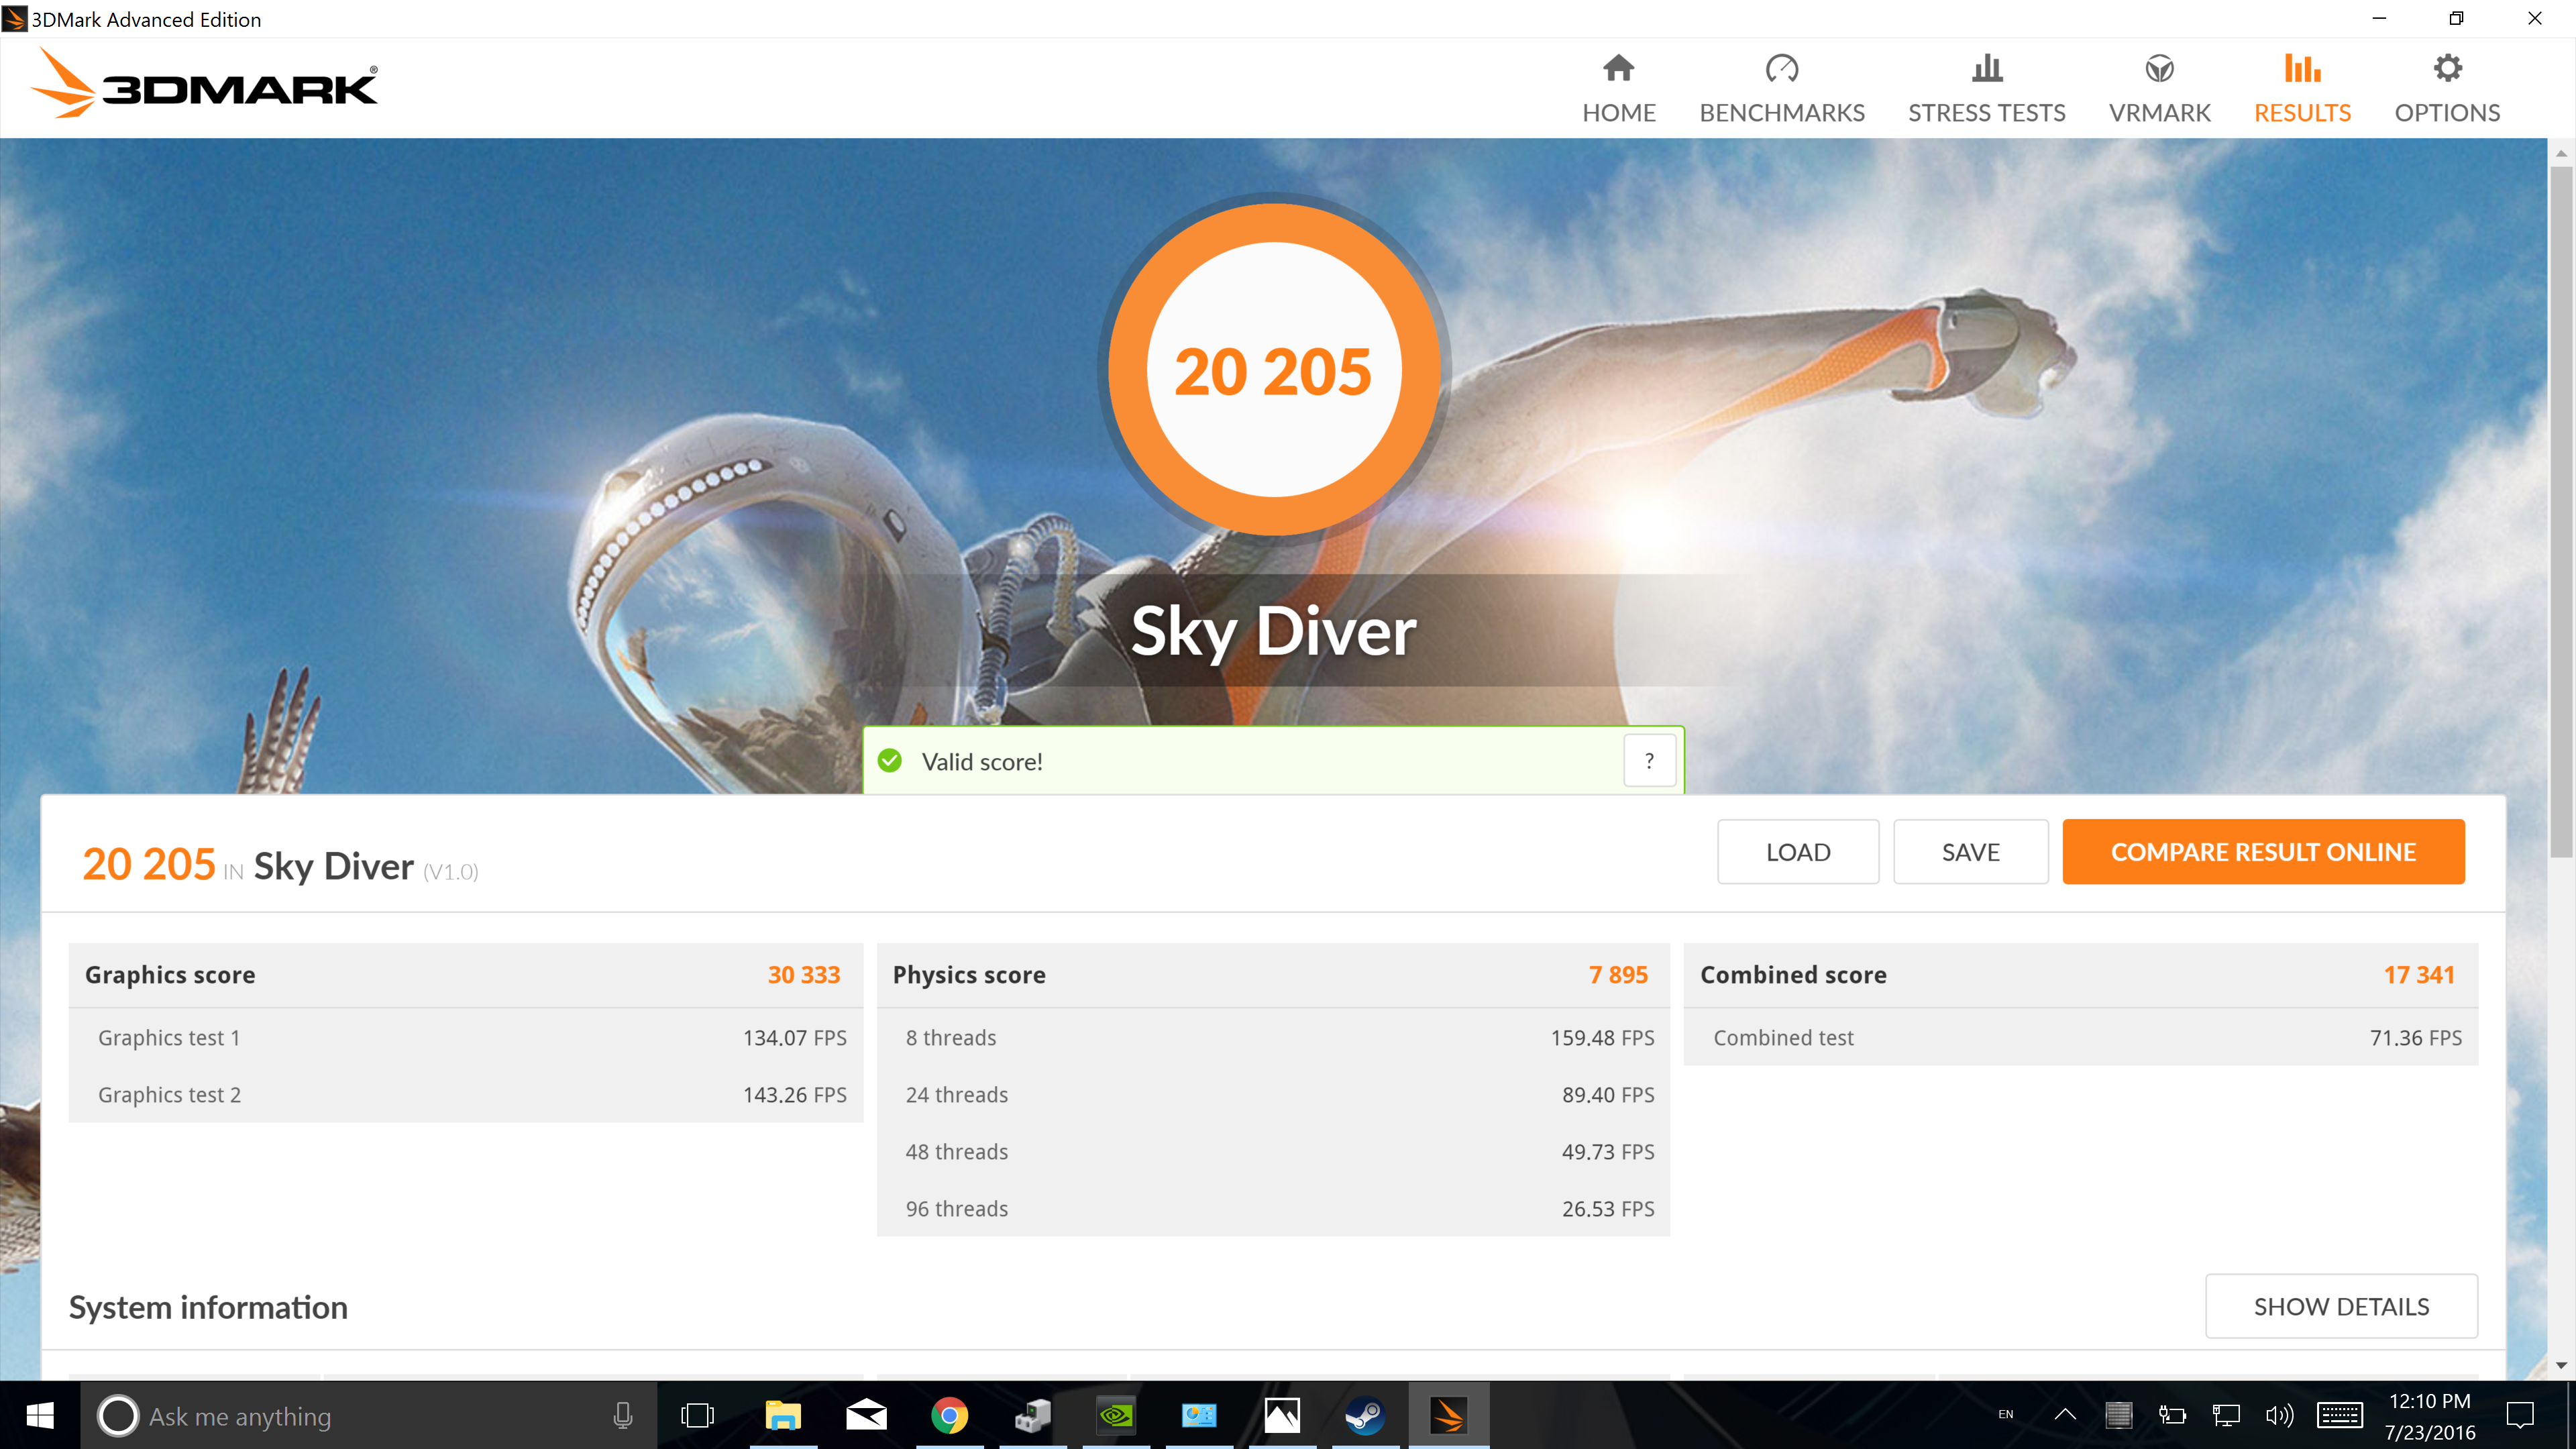This screenshot has width=2576, height=1449.
Task: Load a saved result file
Action: click(x=1798, y=852)
